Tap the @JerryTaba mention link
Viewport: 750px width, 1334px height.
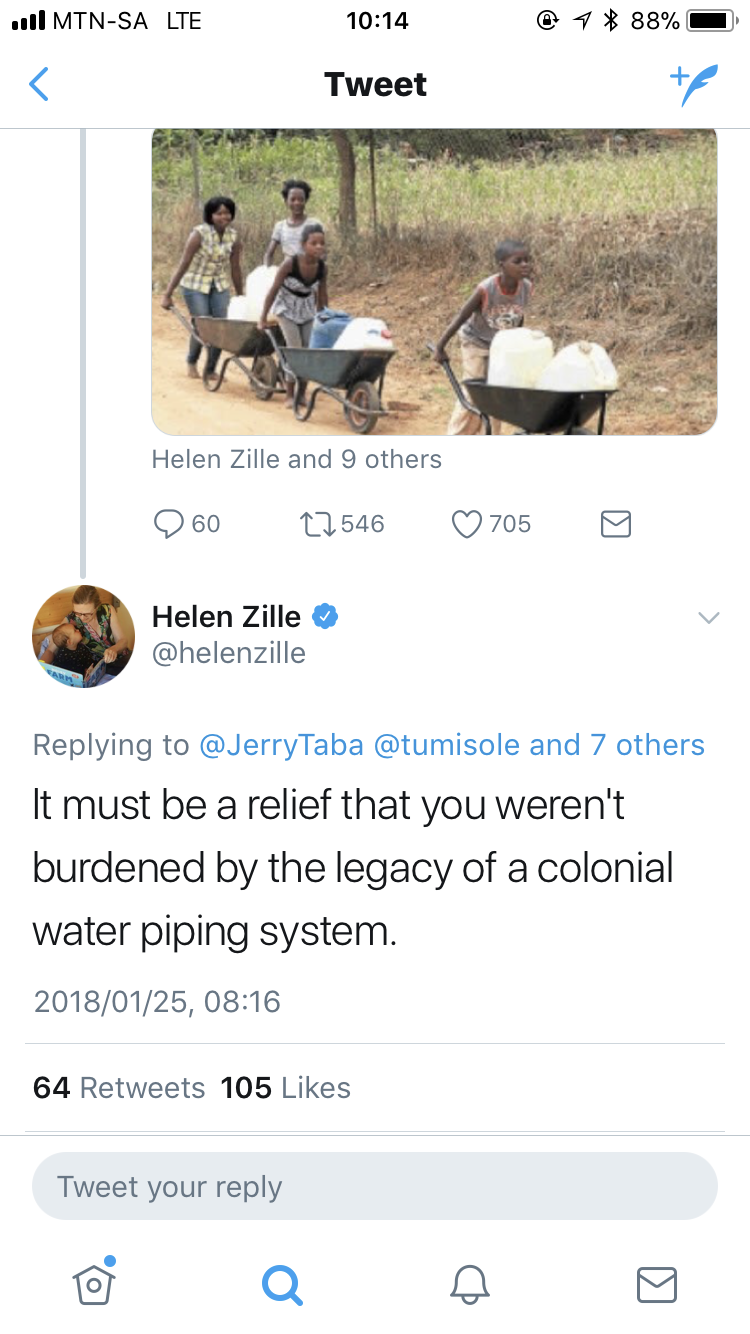coord(282,745)
